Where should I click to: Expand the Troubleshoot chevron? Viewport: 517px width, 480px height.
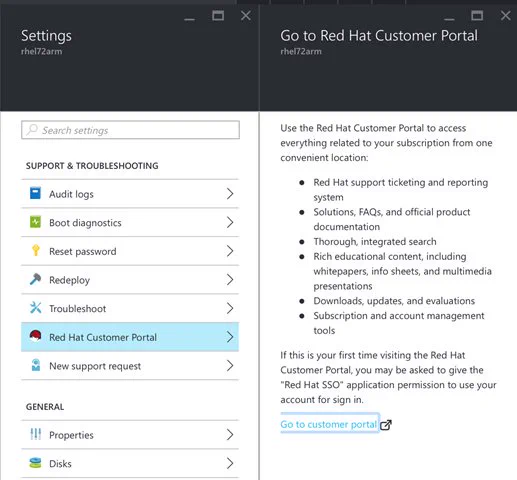tap(230, 308)
